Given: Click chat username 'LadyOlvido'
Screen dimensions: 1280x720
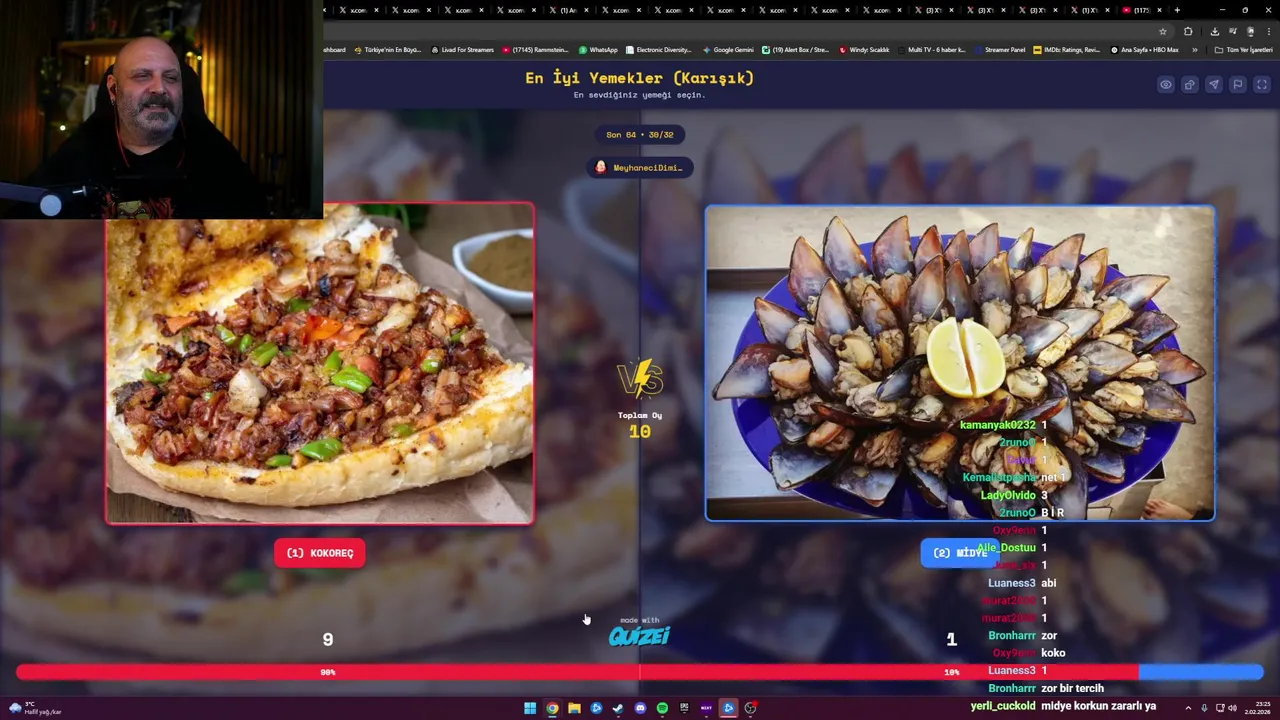Looking at the screenshot, I should coord(1008,495).
